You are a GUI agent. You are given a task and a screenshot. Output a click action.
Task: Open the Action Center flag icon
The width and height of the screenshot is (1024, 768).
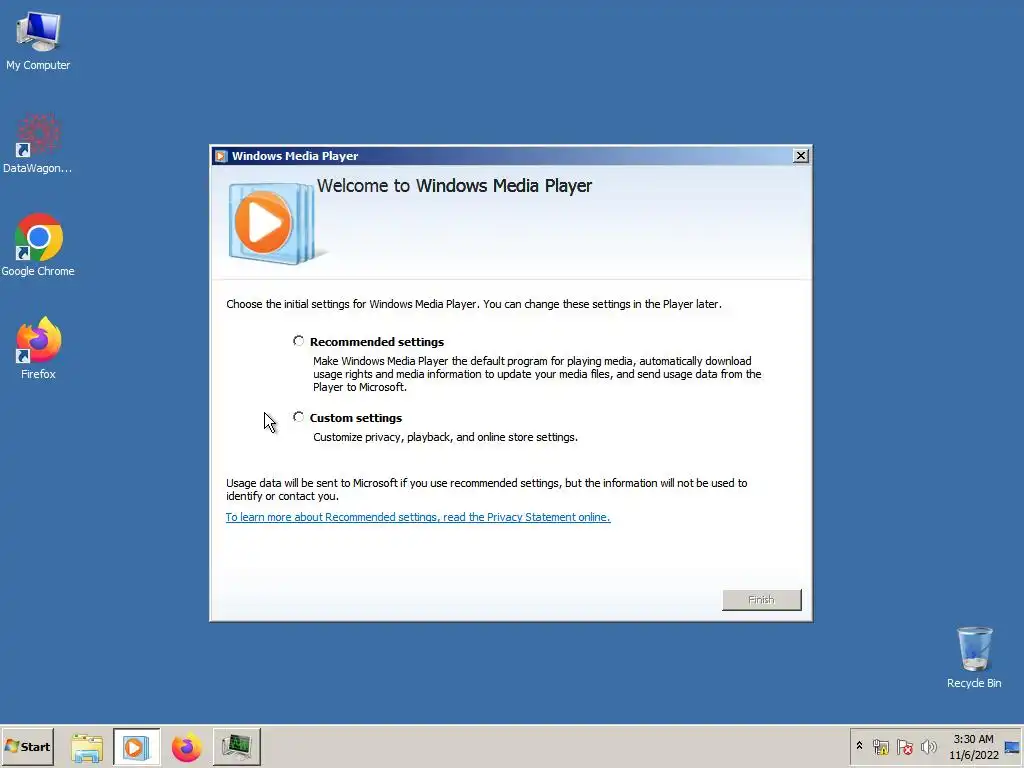[904, 746]
